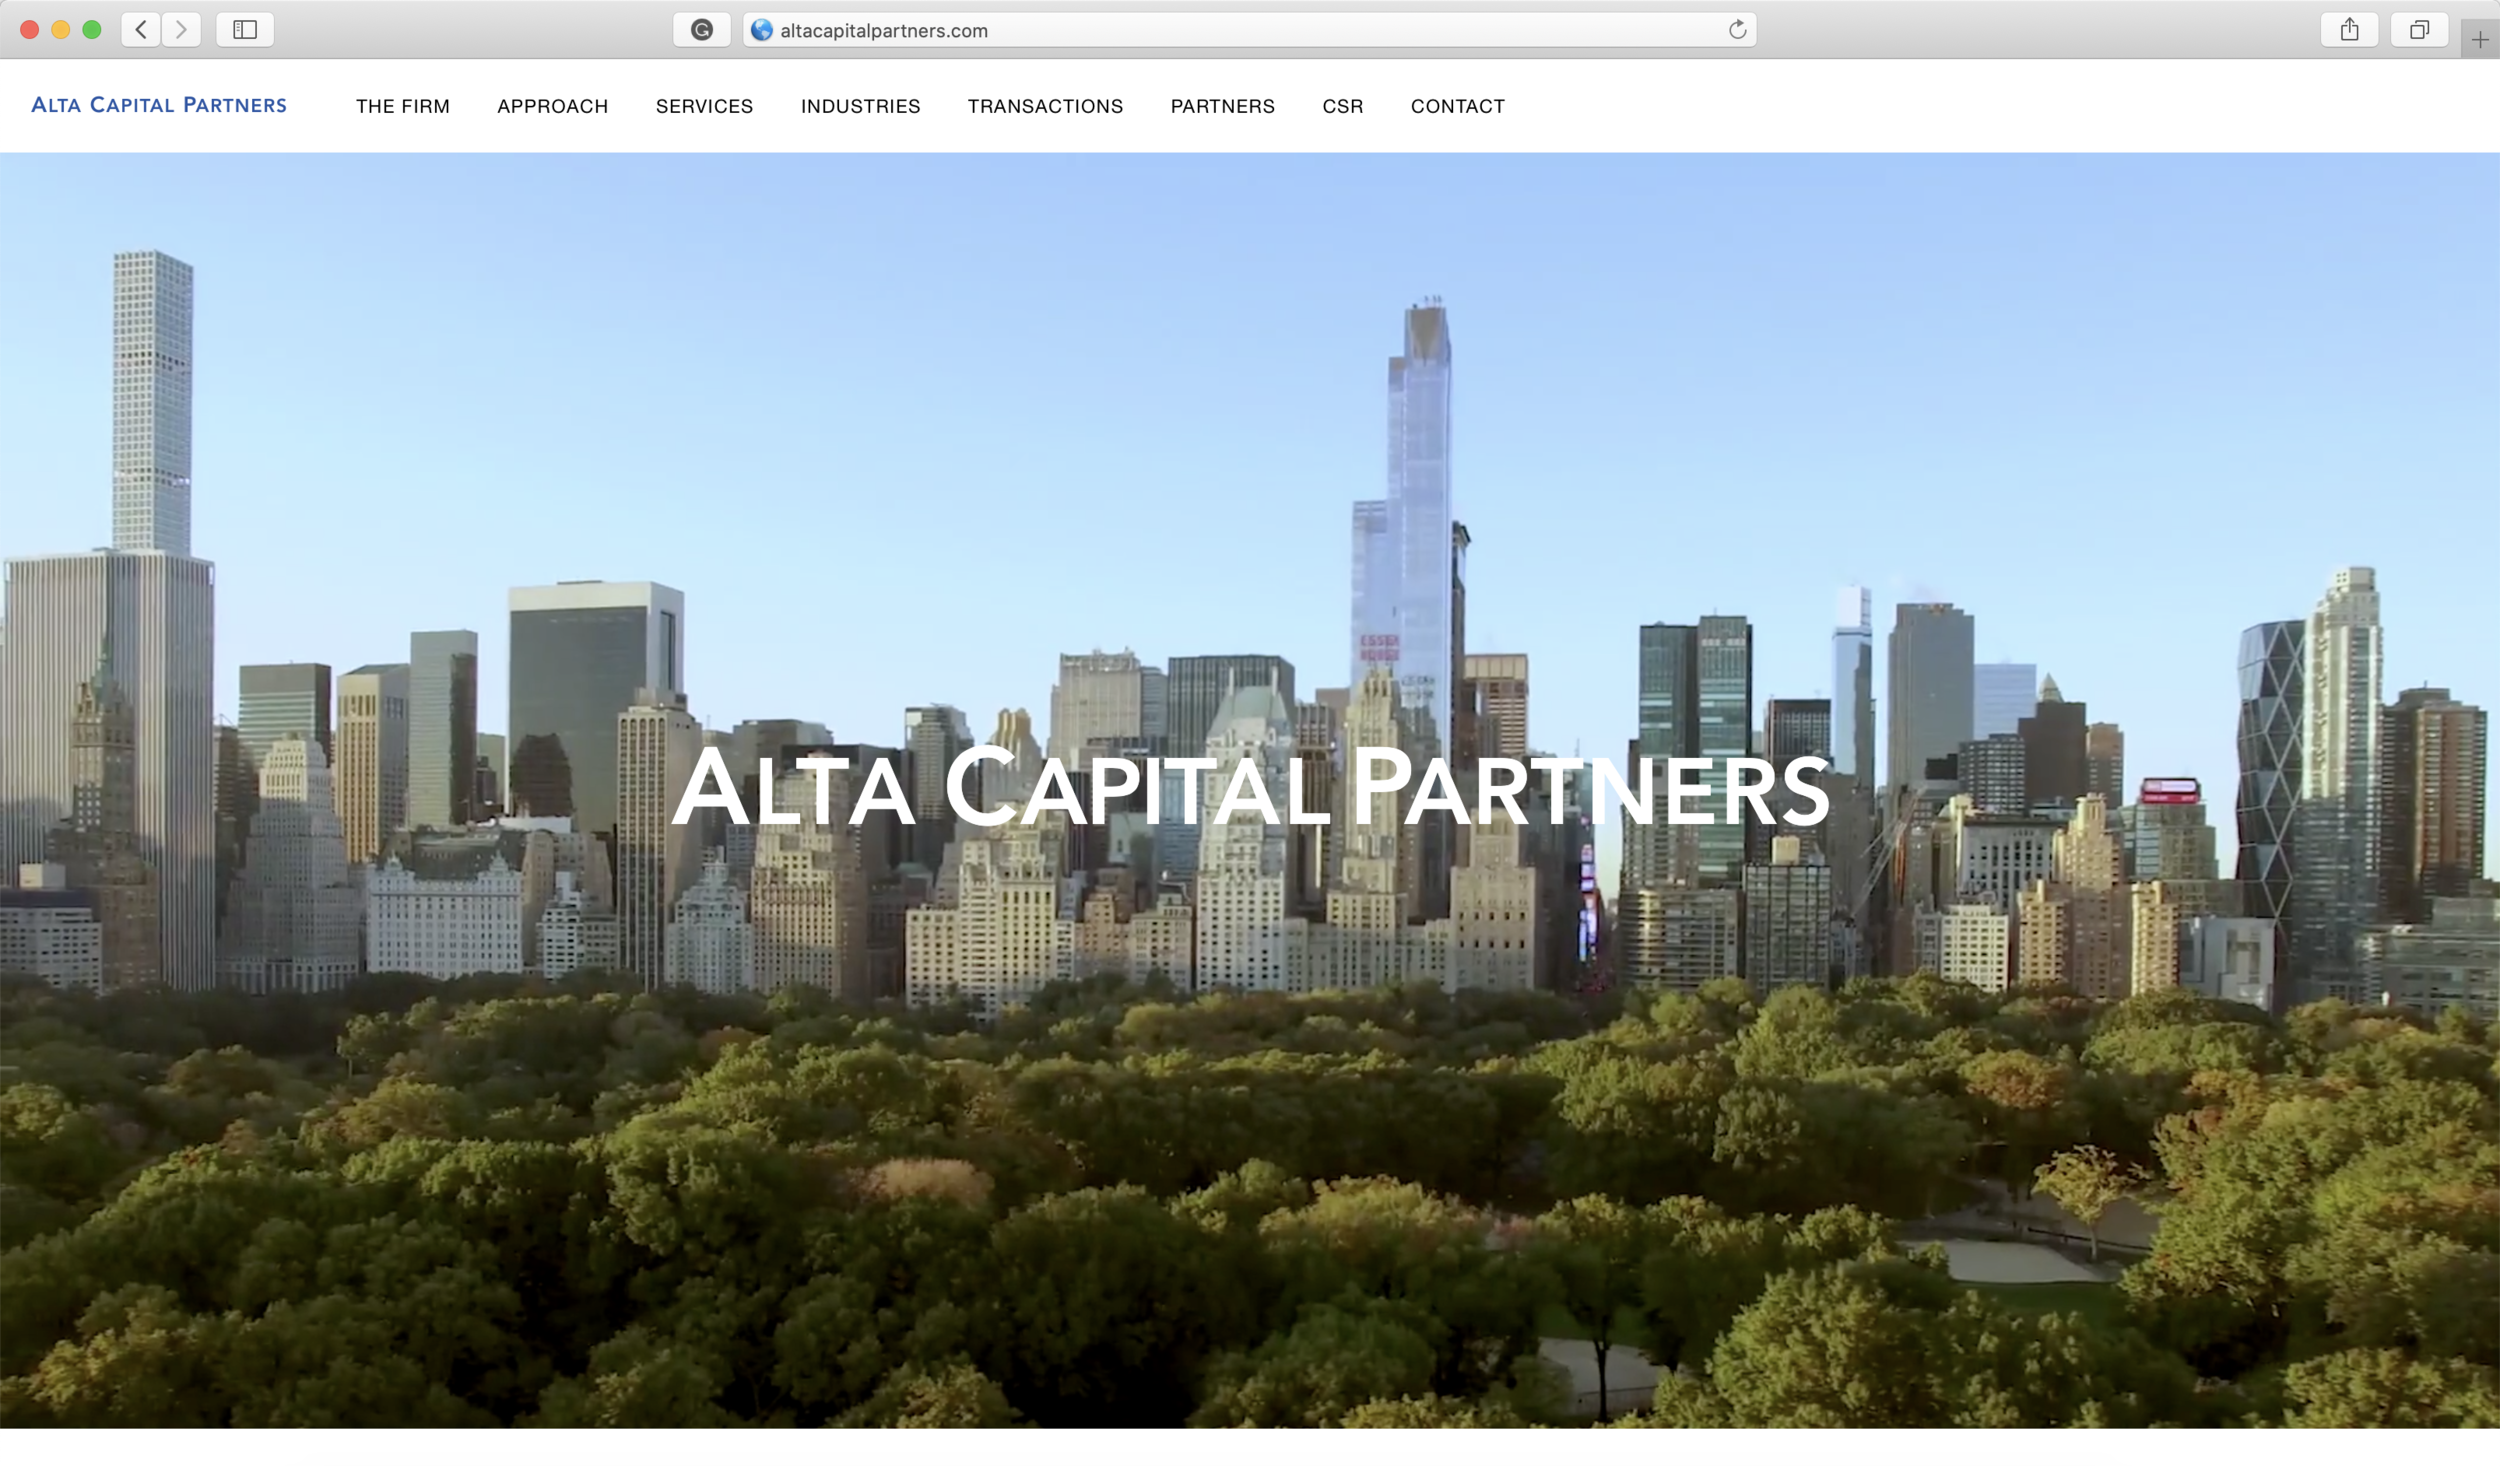Reload the page with the refresh icon
The image size is (2500, 1466).
[x=1737, y=30]
